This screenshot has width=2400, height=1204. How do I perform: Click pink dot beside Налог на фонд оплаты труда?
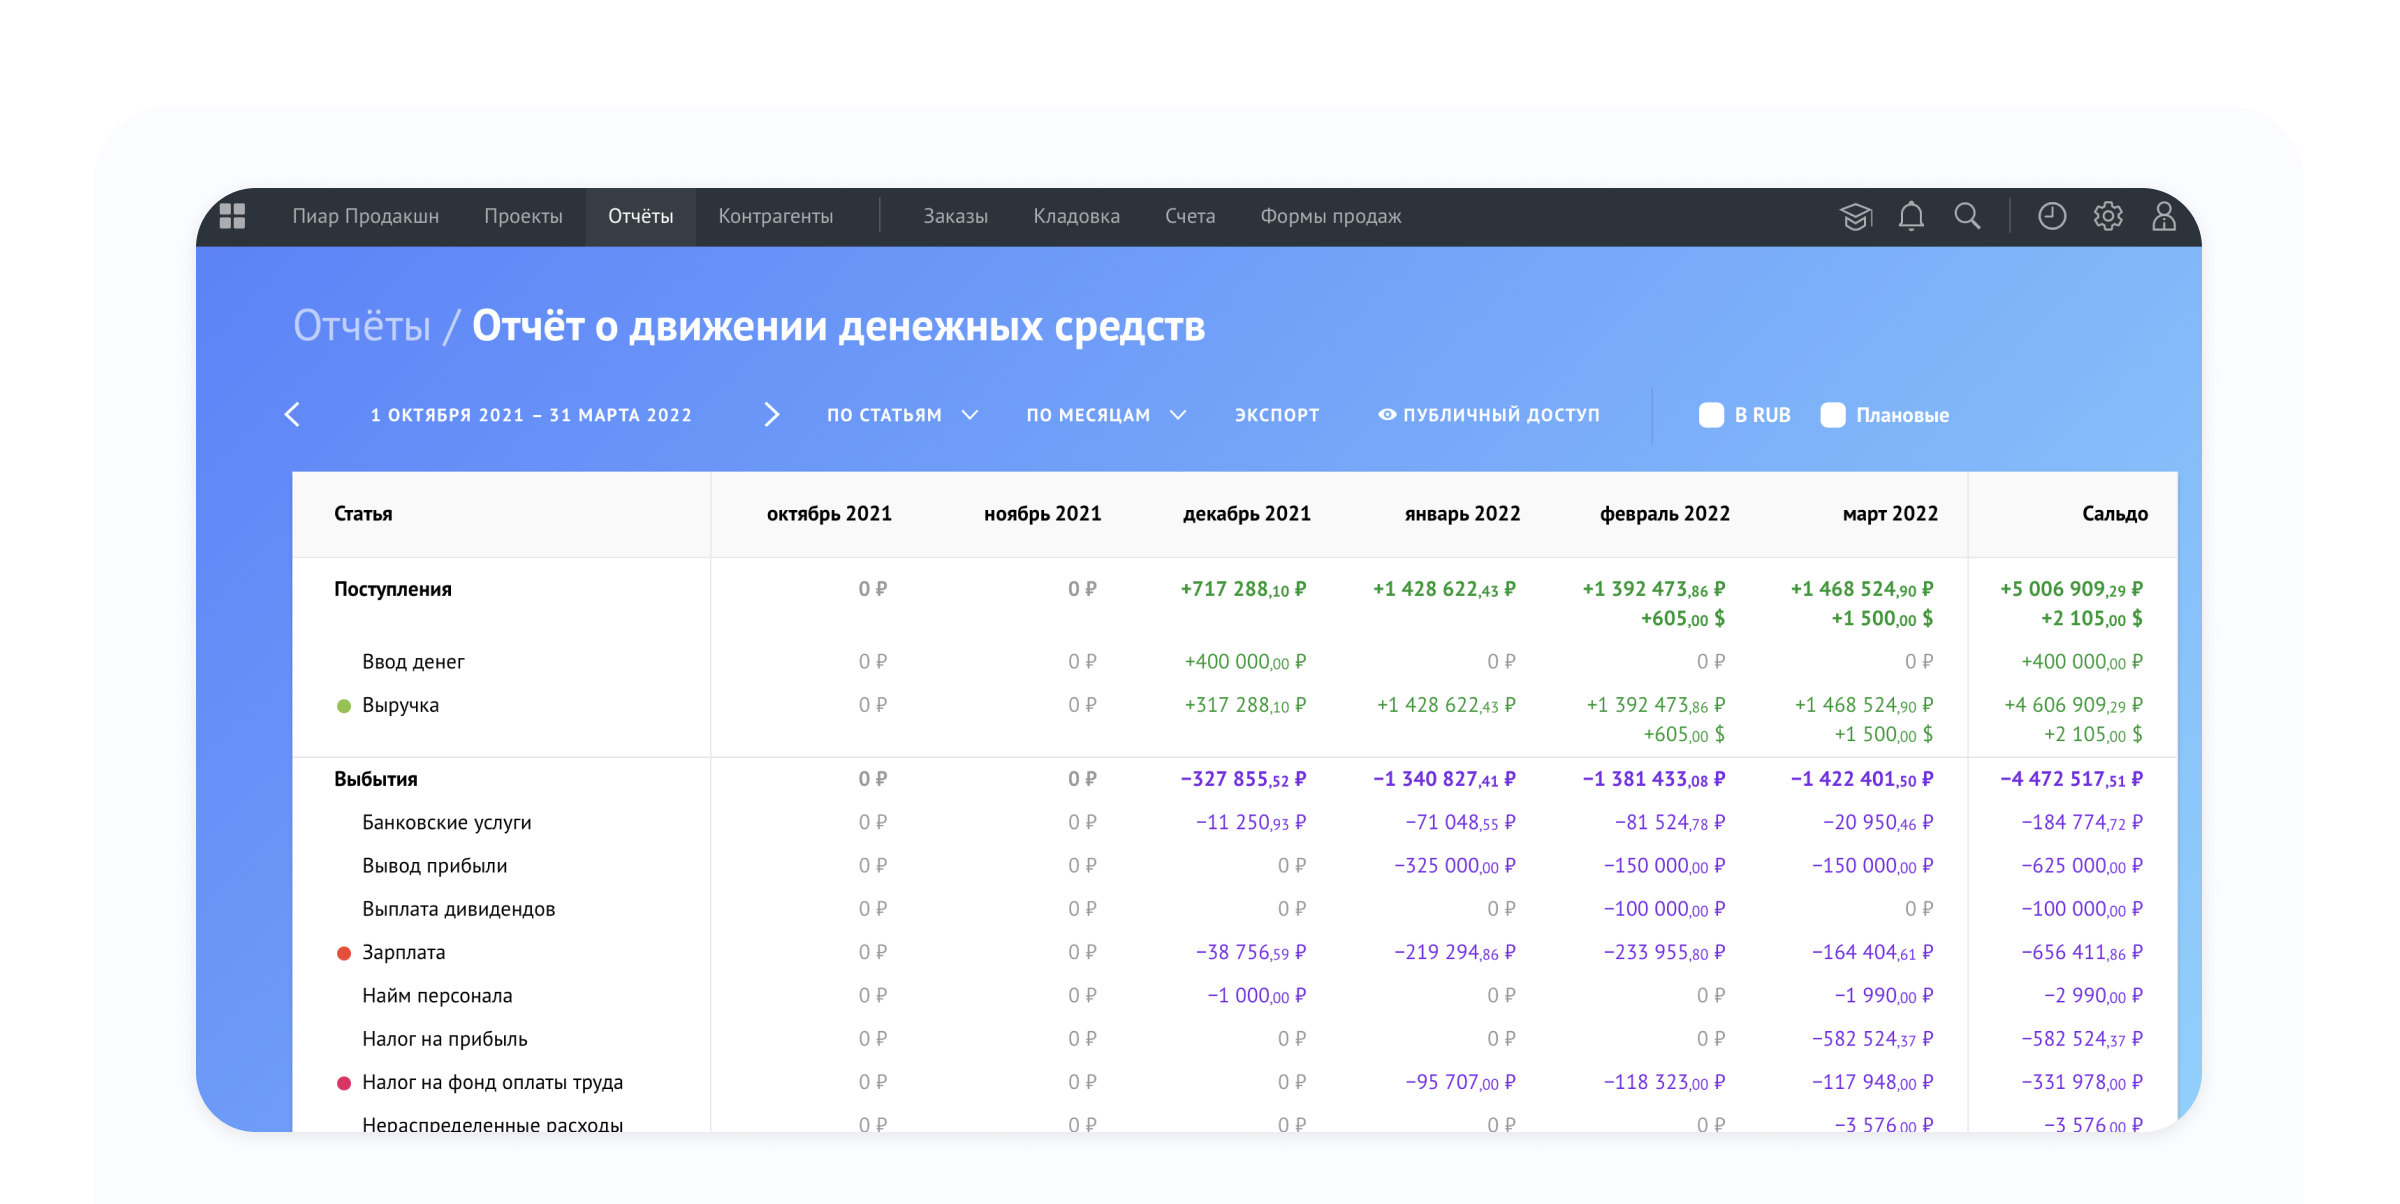[344, 1083]
